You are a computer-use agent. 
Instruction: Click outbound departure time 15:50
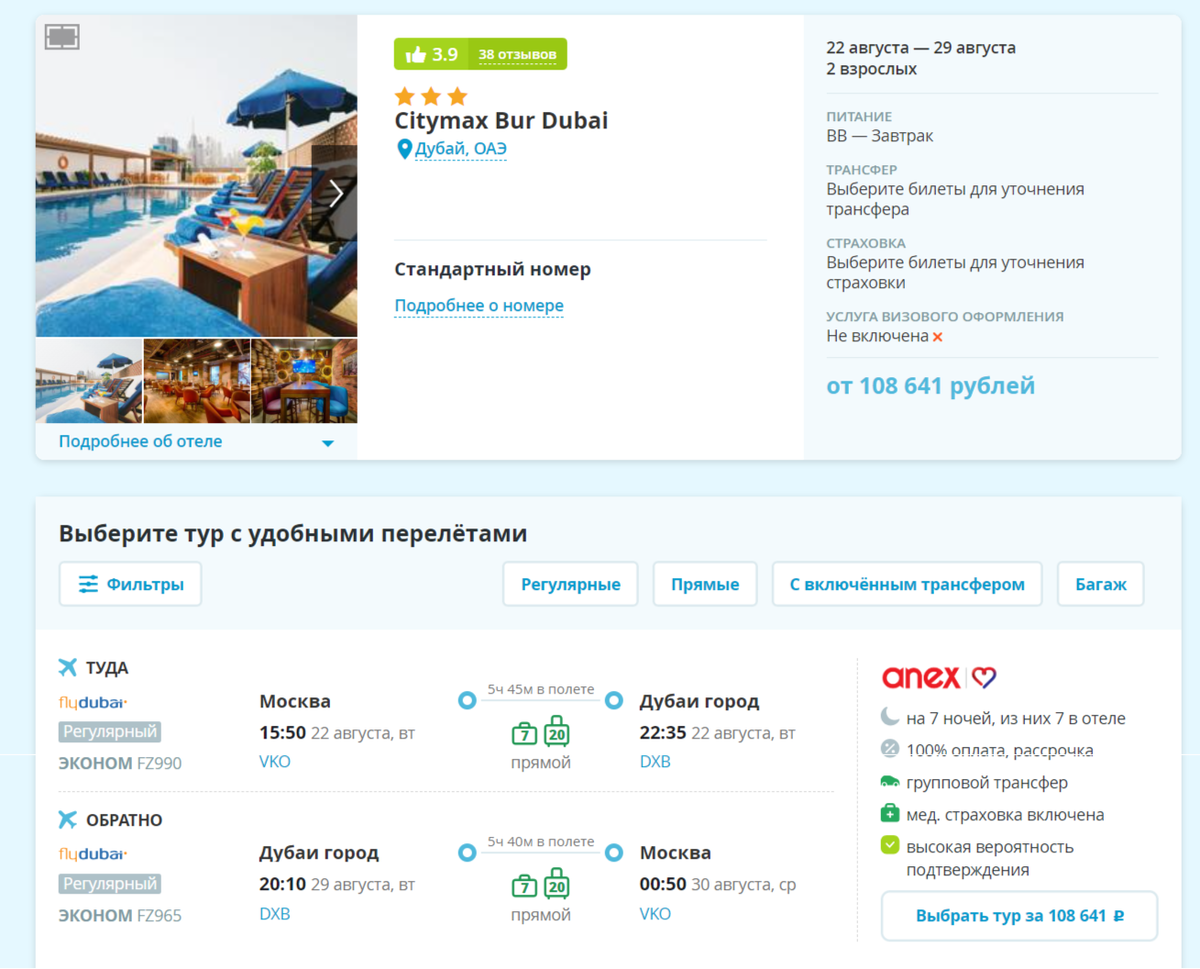click(x=282, y=733)
